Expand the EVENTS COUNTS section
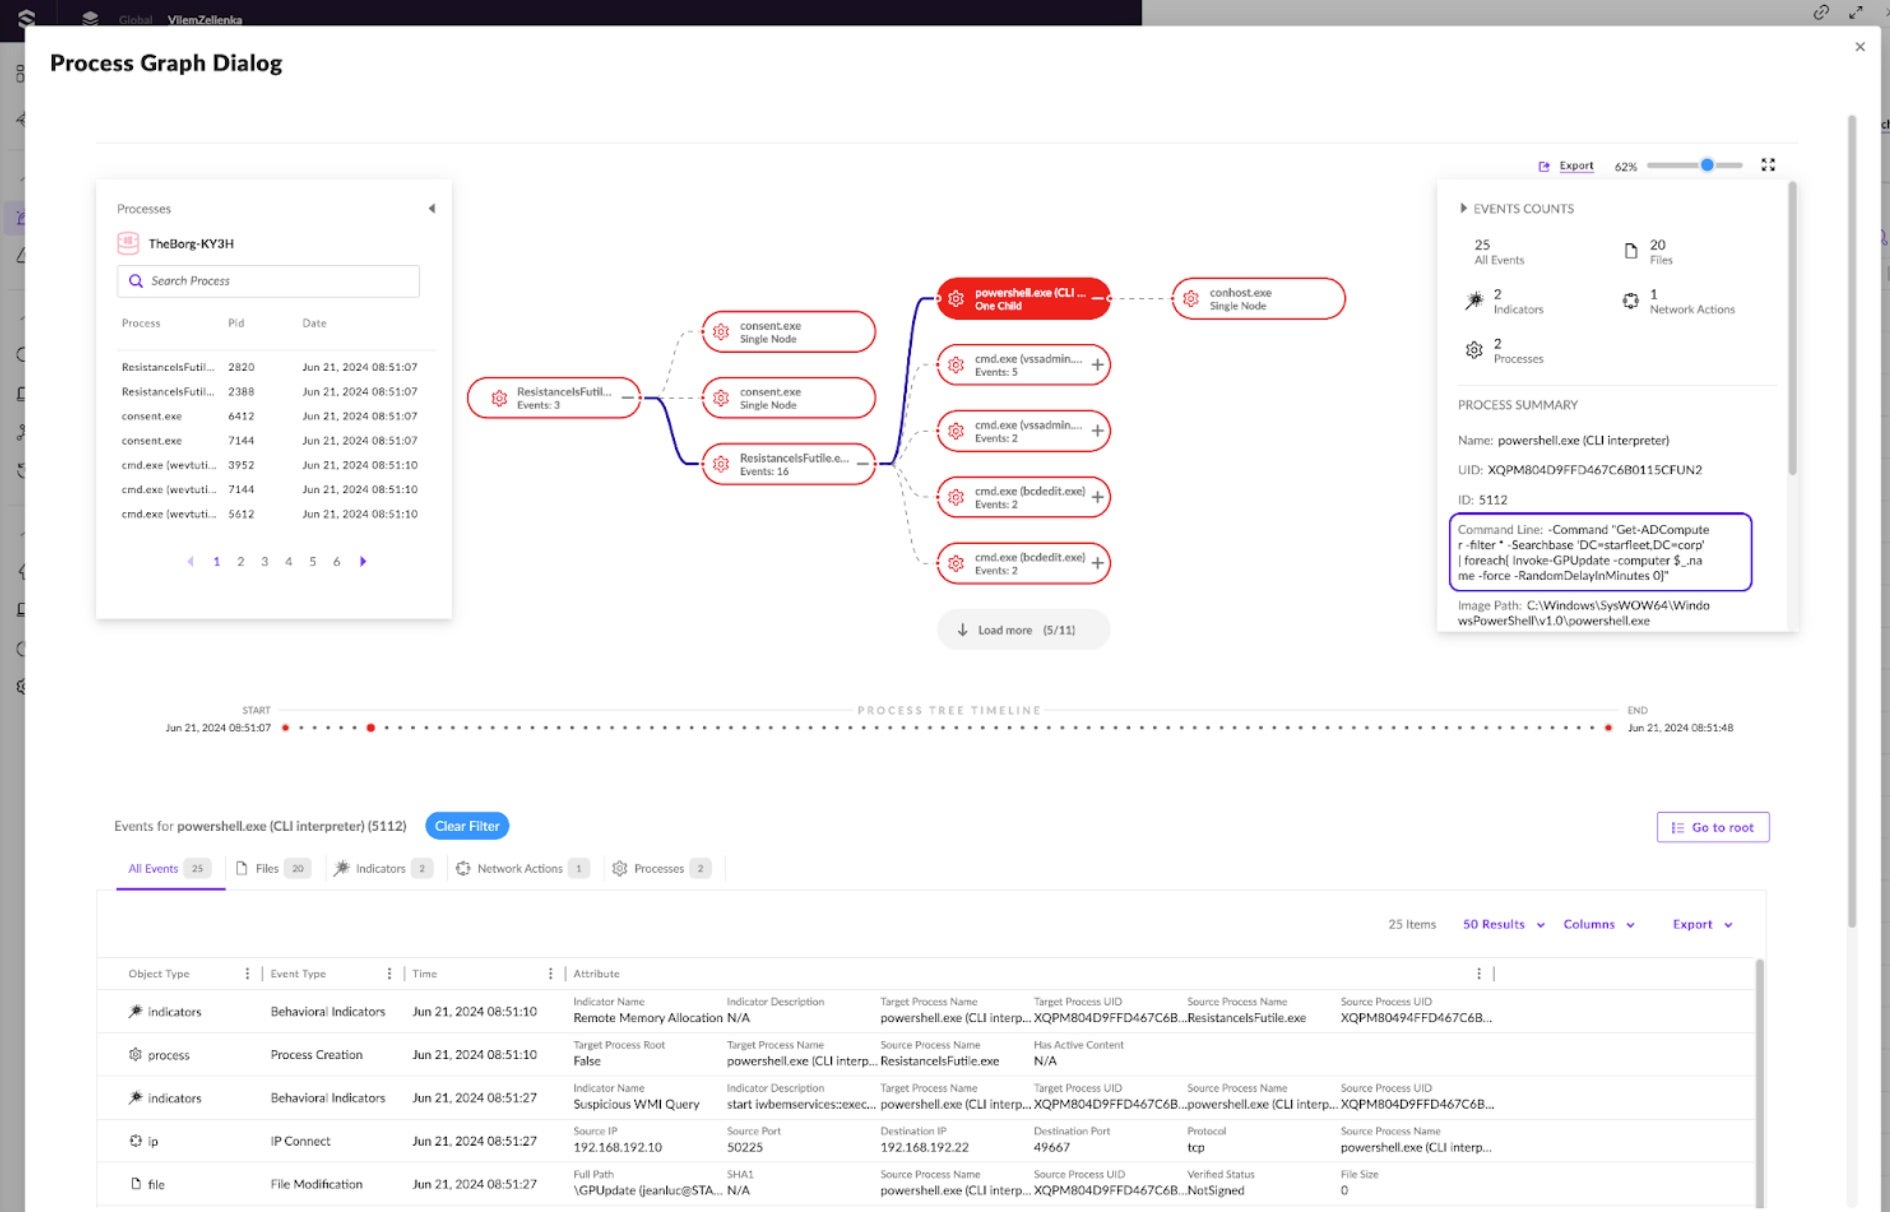The height and width of the screenshot is (1212, 1890). 1464,209
